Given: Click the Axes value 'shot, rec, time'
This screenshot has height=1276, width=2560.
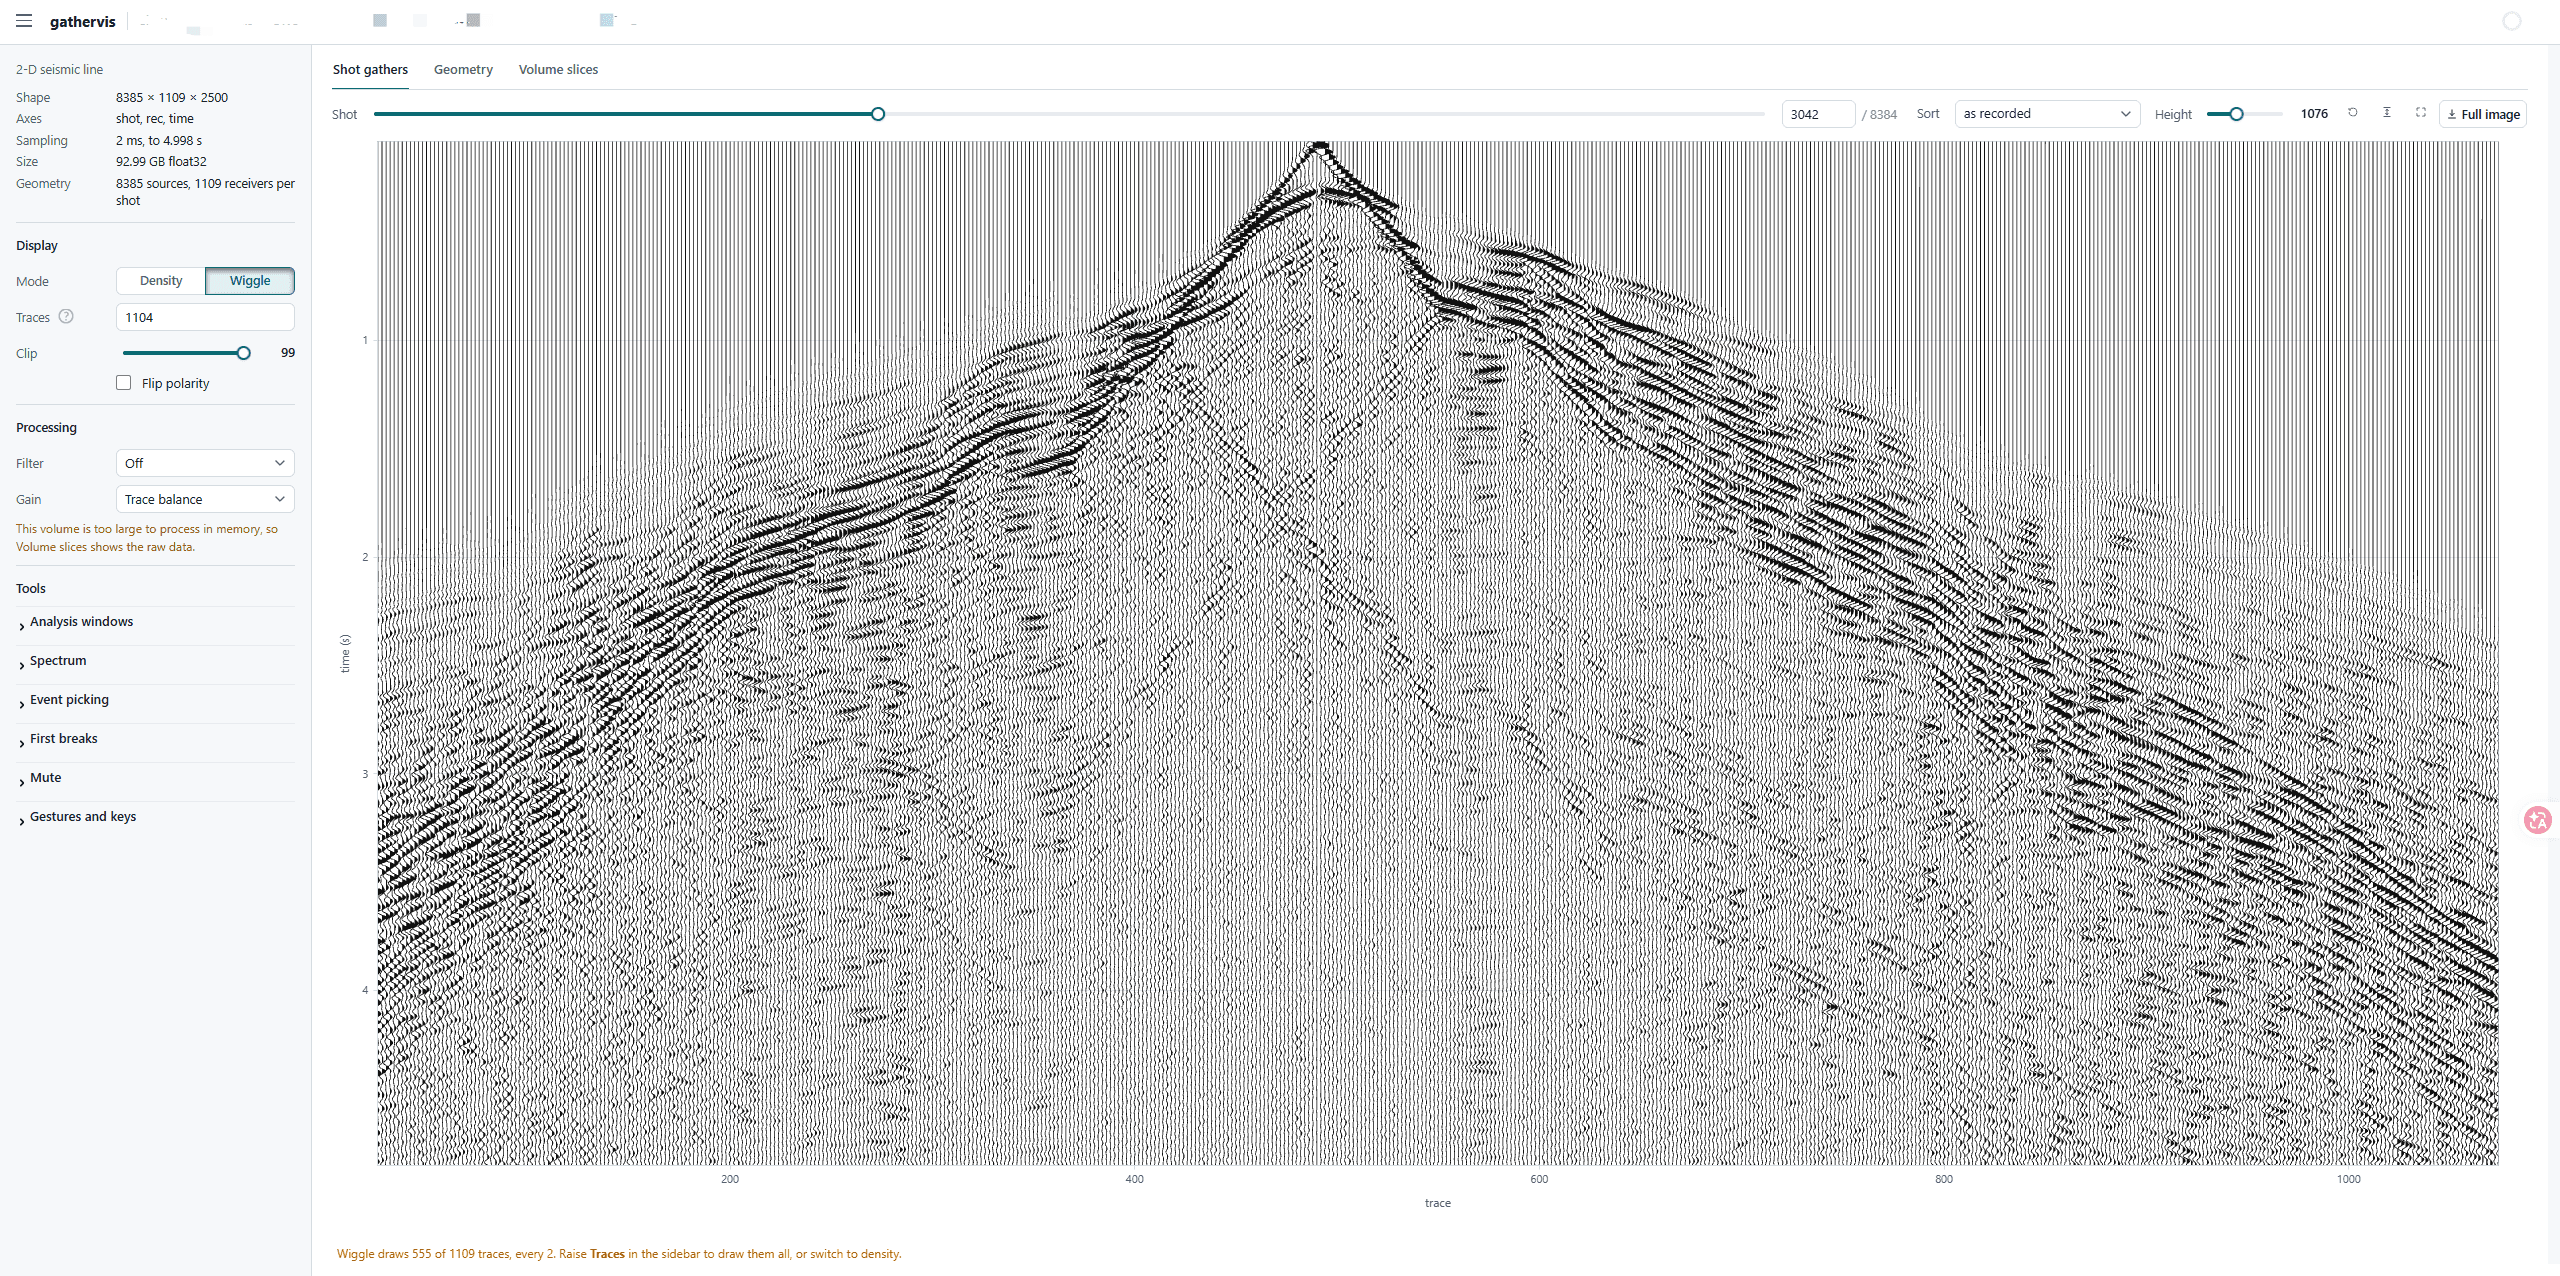Looking at the screenshot, I should coord(155,119).
